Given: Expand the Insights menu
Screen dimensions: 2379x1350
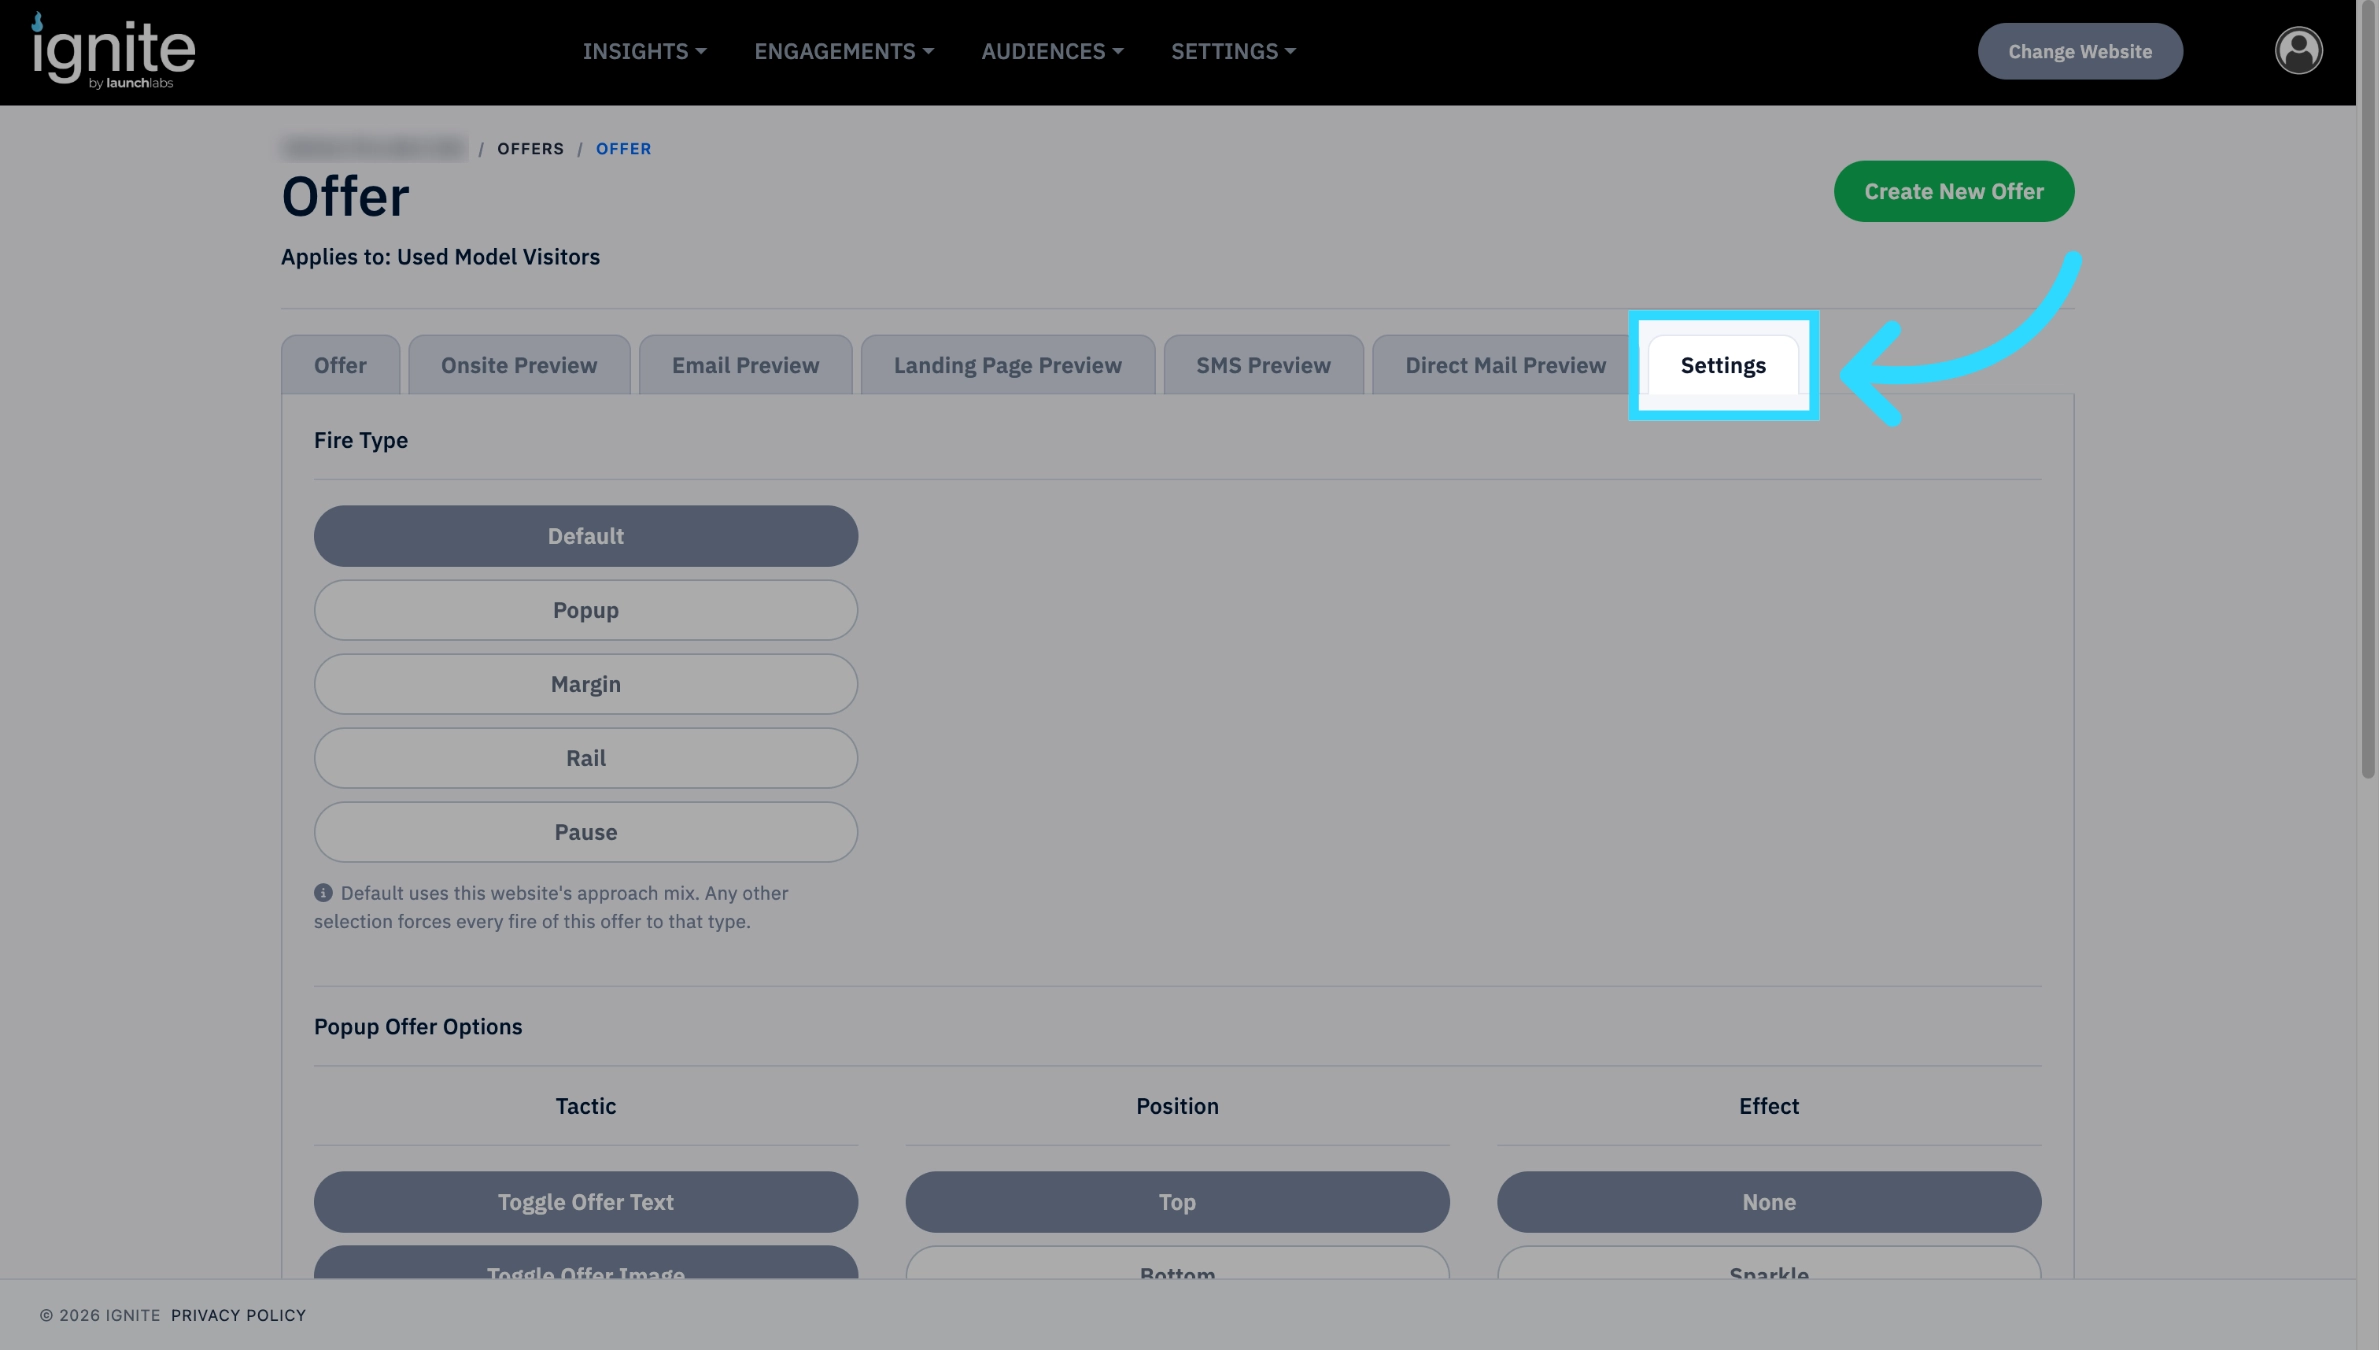Looking at the screenshot, I should (644, 51).
